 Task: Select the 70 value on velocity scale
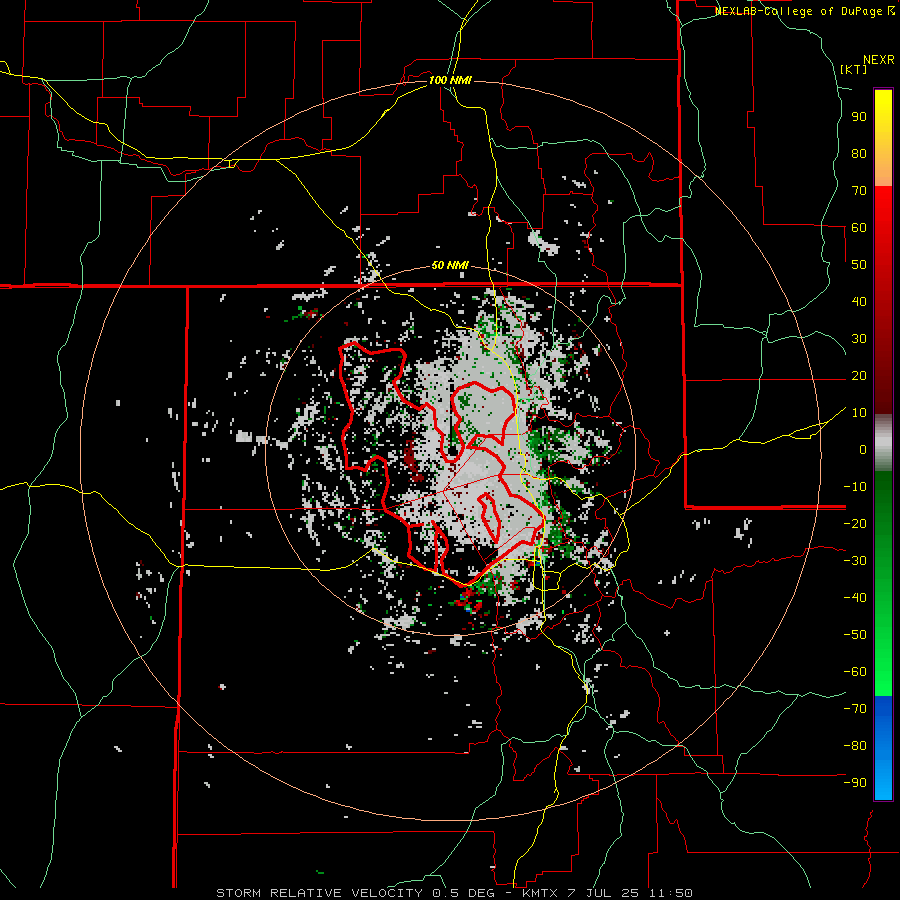pyautogui.click(x=859, y=191)
